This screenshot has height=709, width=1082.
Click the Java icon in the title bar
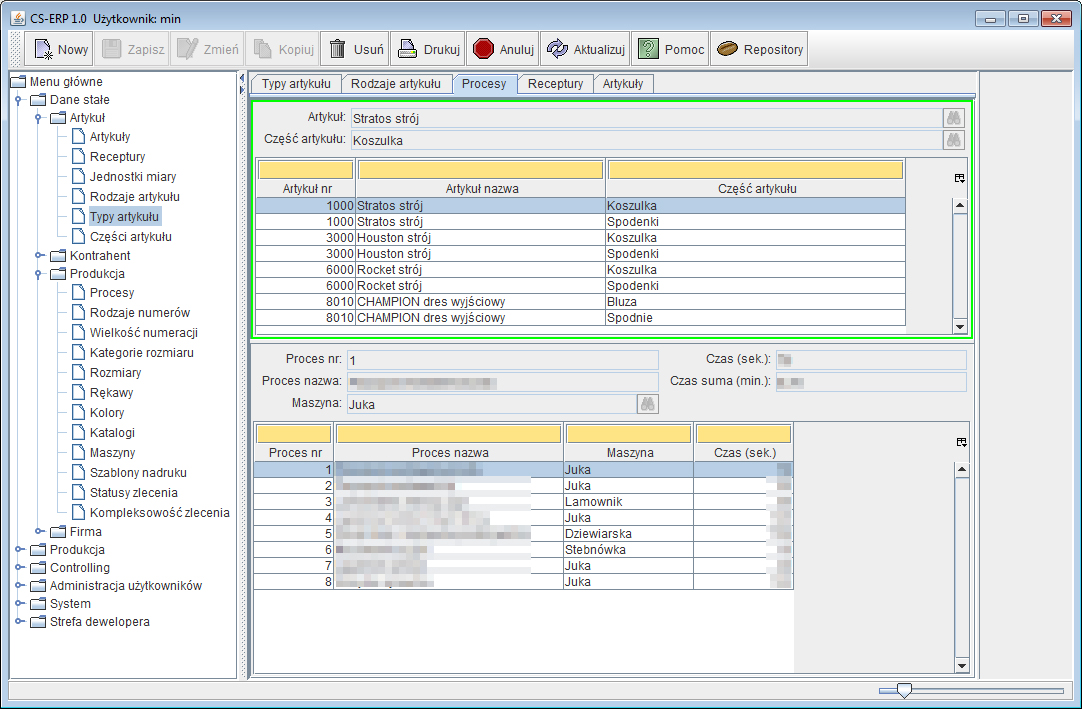(x=19, y=19)
